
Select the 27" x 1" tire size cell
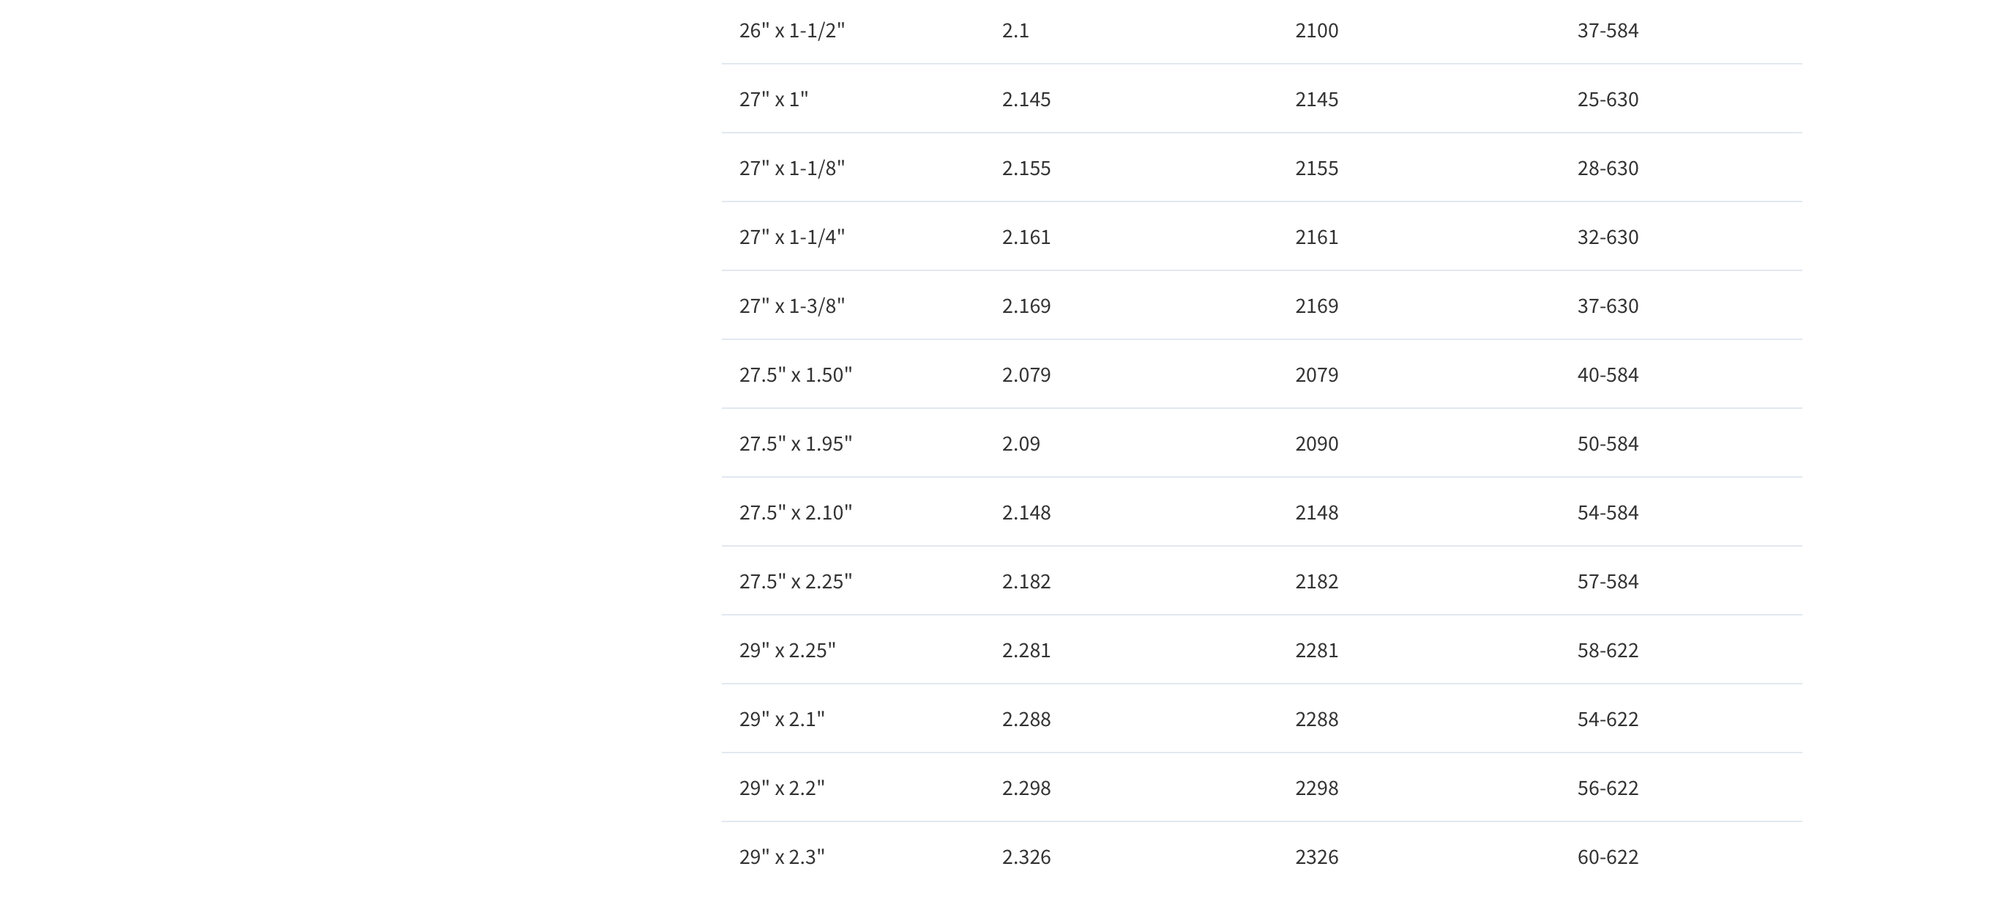[x=773, y=99]
